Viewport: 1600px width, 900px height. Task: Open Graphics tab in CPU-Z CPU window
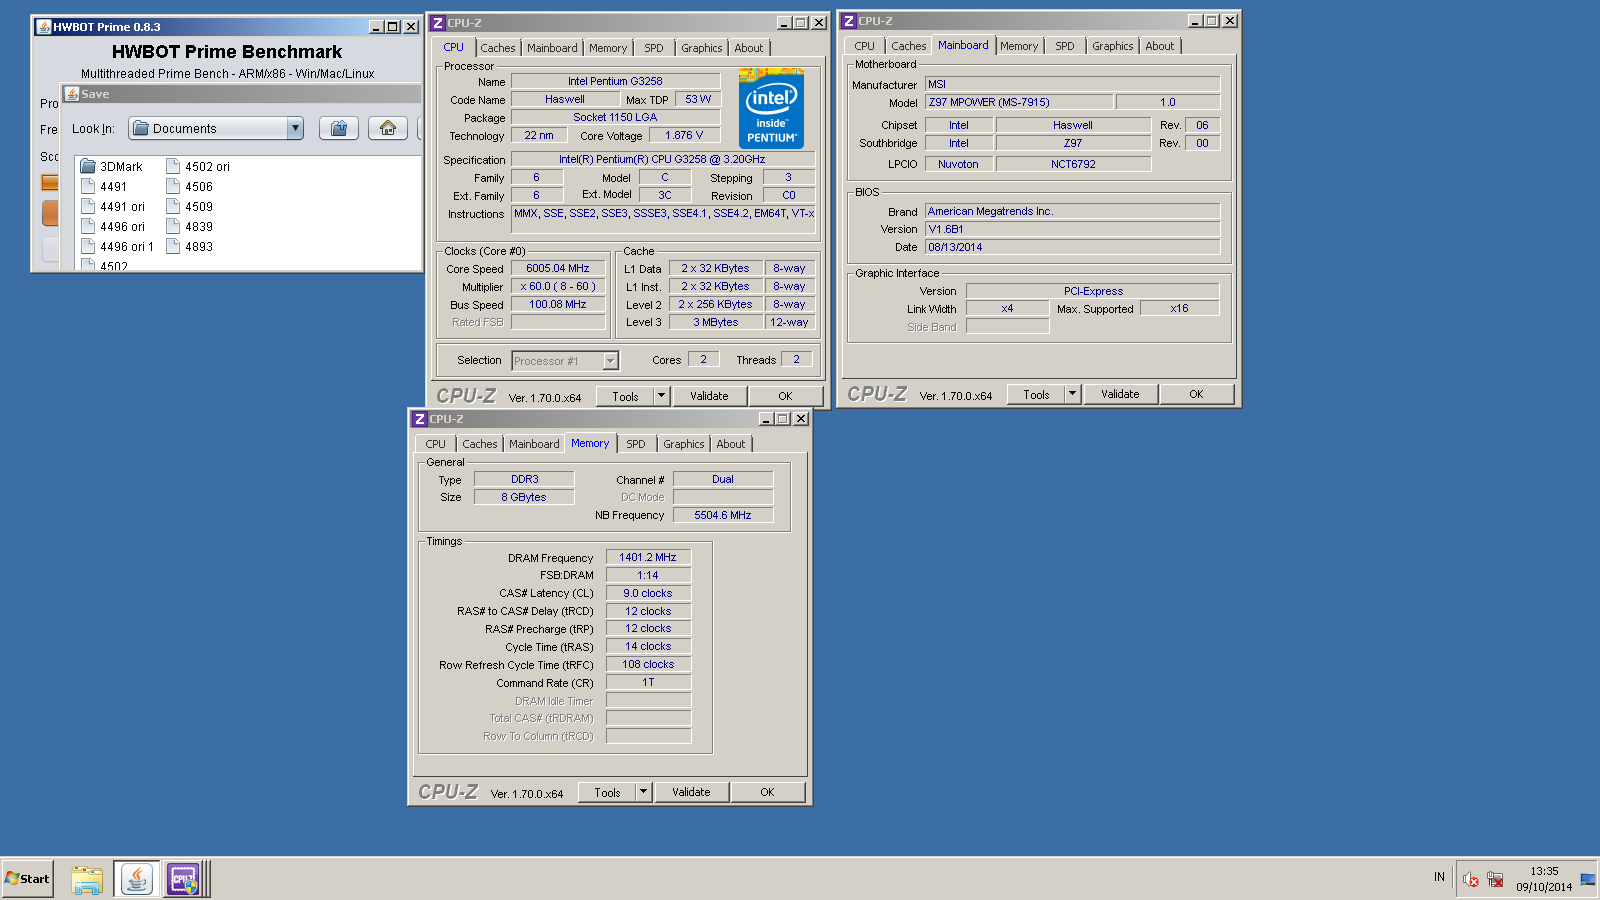tap(702, 48)
